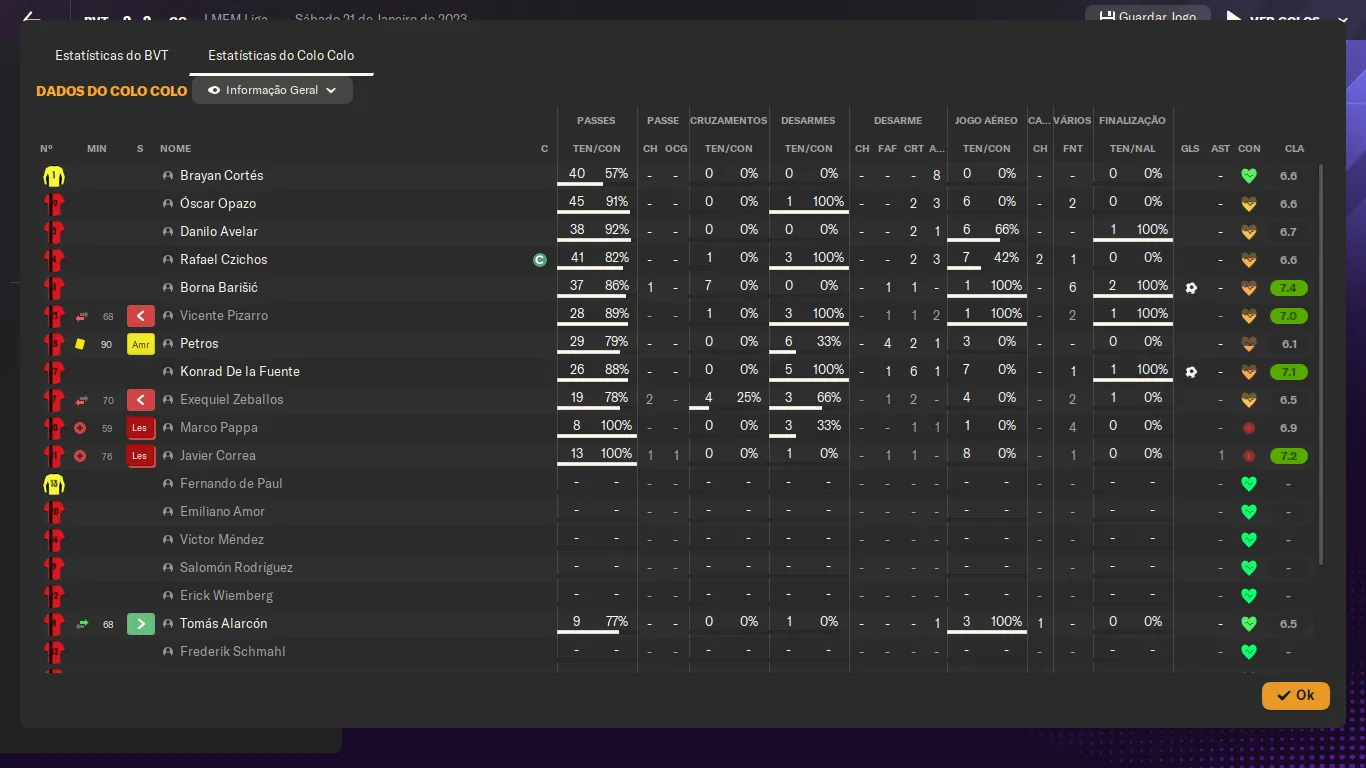Click person icon beside Danilo Avelar
Screen dimensions: 1366x768
click(168, 232)
